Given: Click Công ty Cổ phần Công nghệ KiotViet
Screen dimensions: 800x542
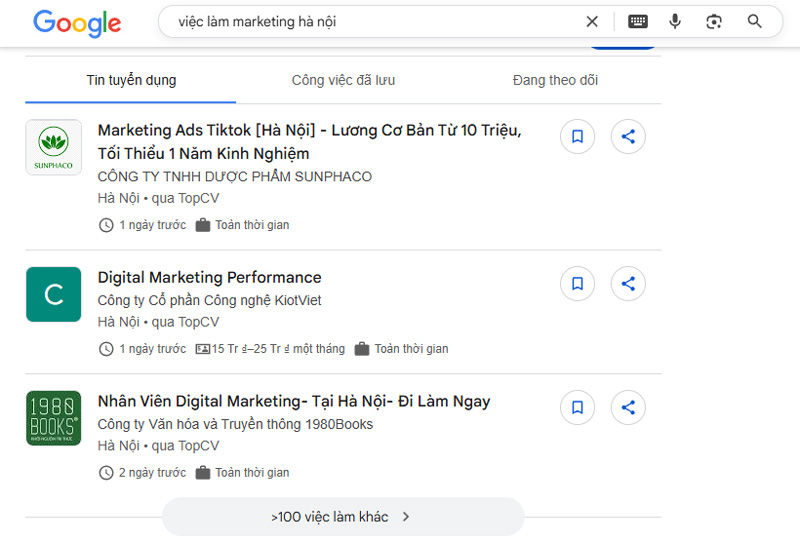Looking at the screenshot, I should (x=209, y=300).
